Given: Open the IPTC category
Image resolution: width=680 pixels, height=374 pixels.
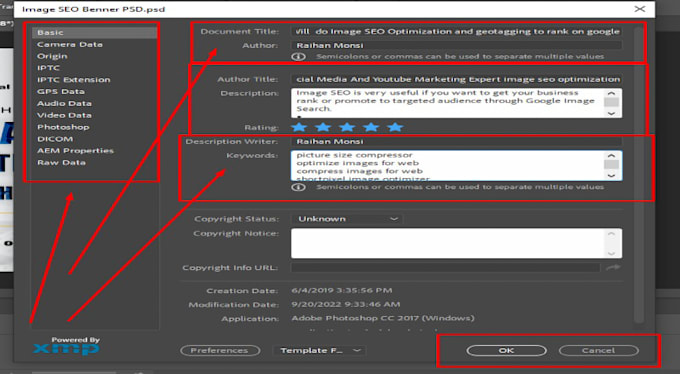Looking at the screenshot, I should [48, 68].
